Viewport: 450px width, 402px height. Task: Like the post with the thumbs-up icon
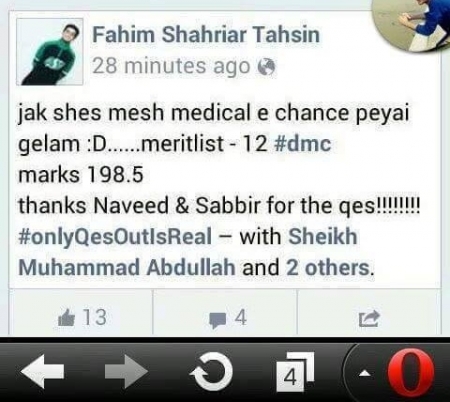coord(66,318)
